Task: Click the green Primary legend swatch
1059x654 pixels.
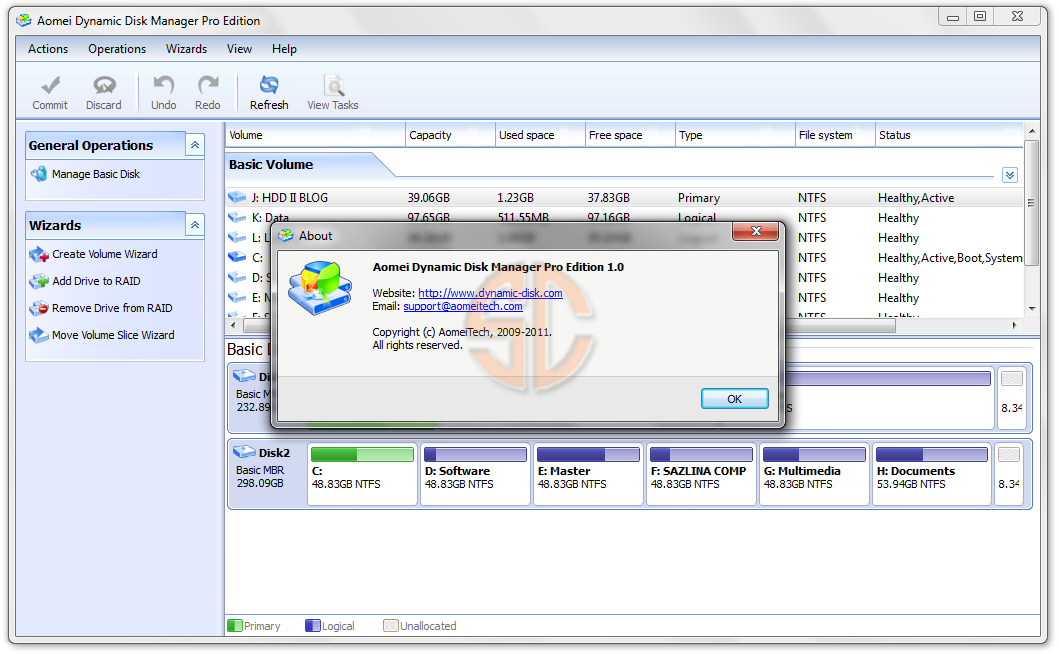Action: pyautogui.click(x=235, y=626)
